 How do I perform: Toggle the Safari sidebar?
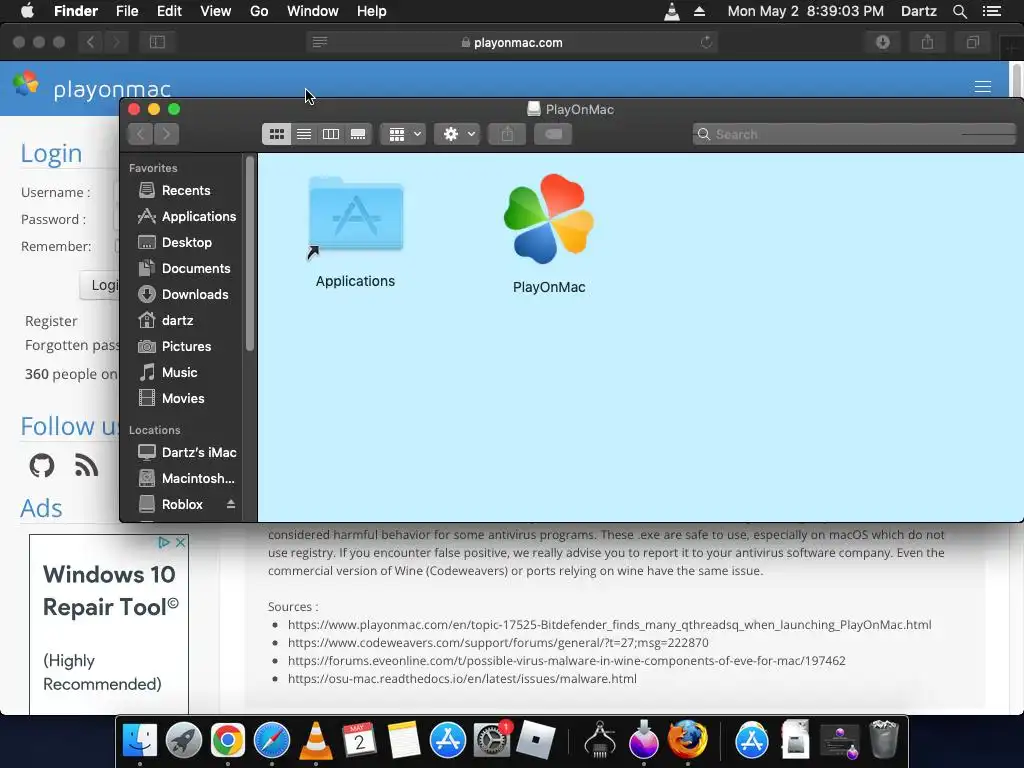(x=157, y=42)
